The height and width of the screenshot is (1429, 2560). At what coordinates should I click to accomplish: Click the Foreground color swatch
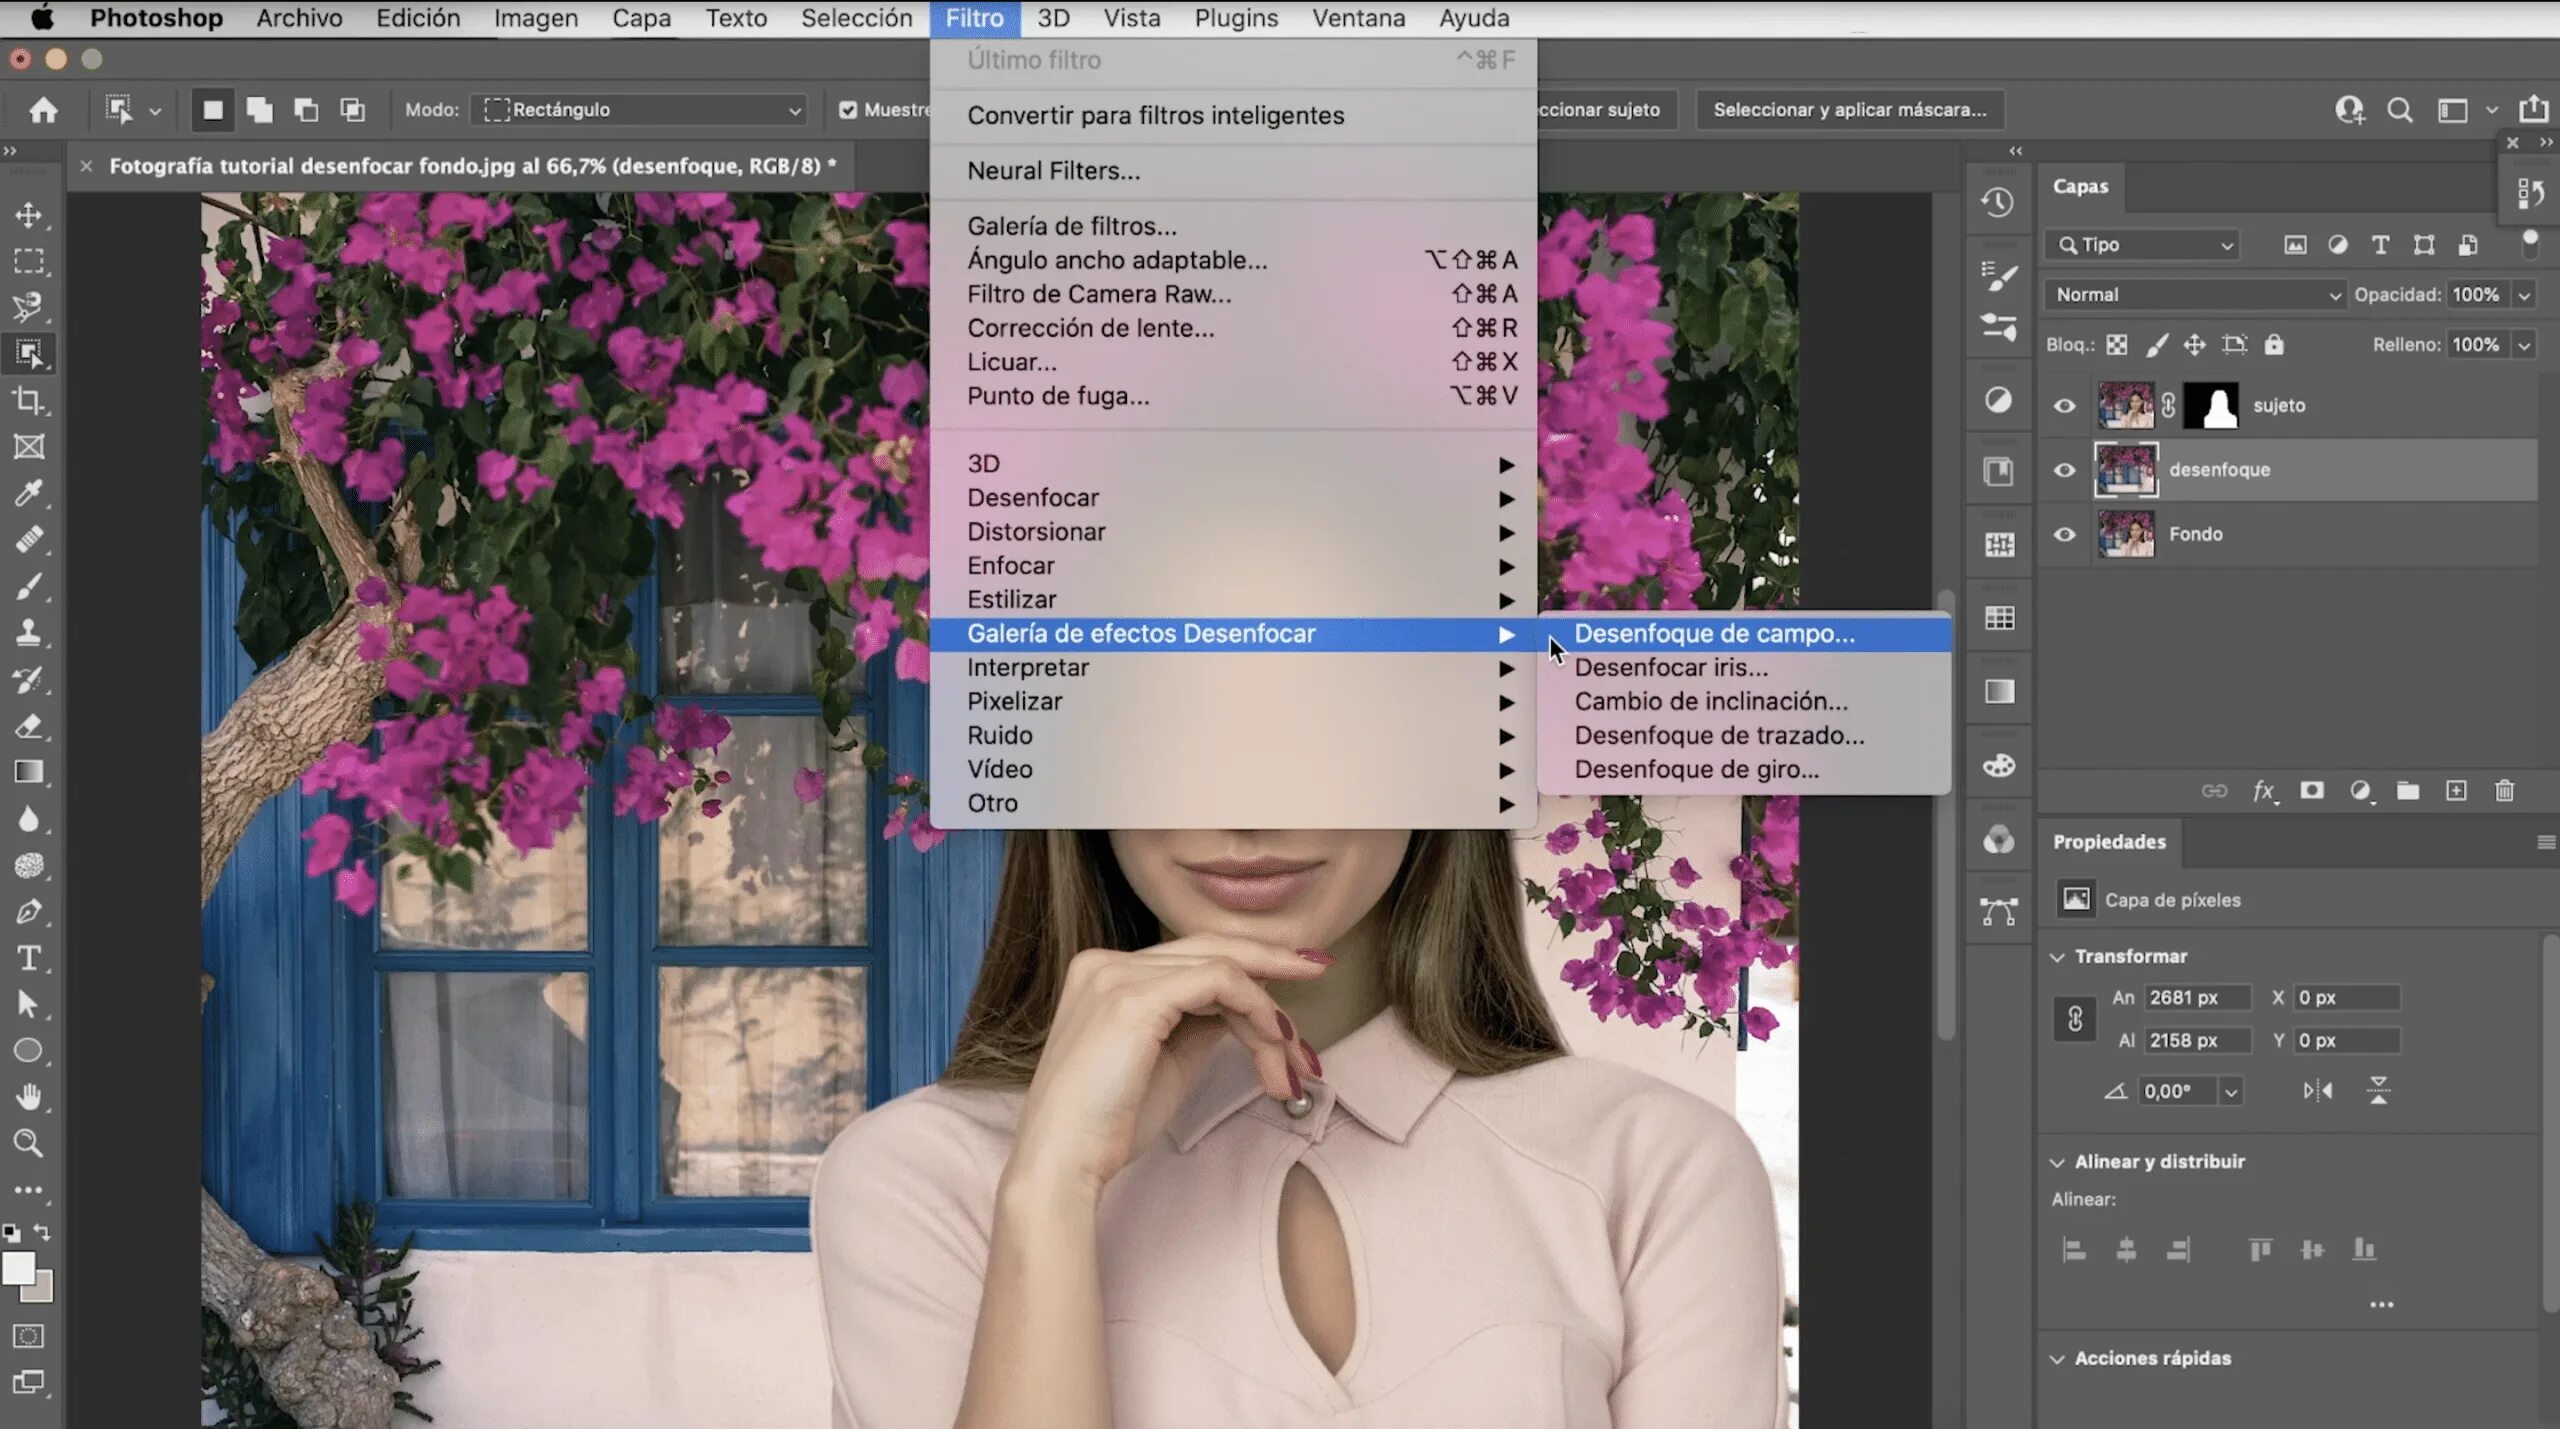pos(18,1266)
